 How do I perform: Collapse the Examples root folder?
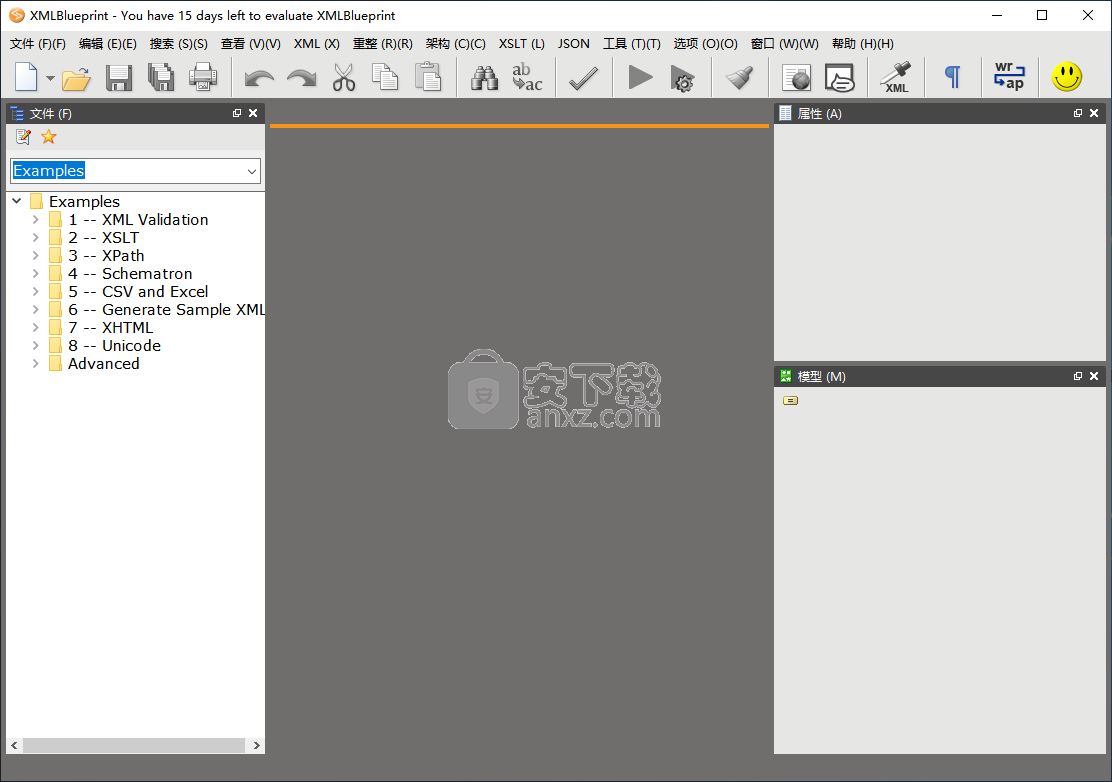(x=17, y=201)
